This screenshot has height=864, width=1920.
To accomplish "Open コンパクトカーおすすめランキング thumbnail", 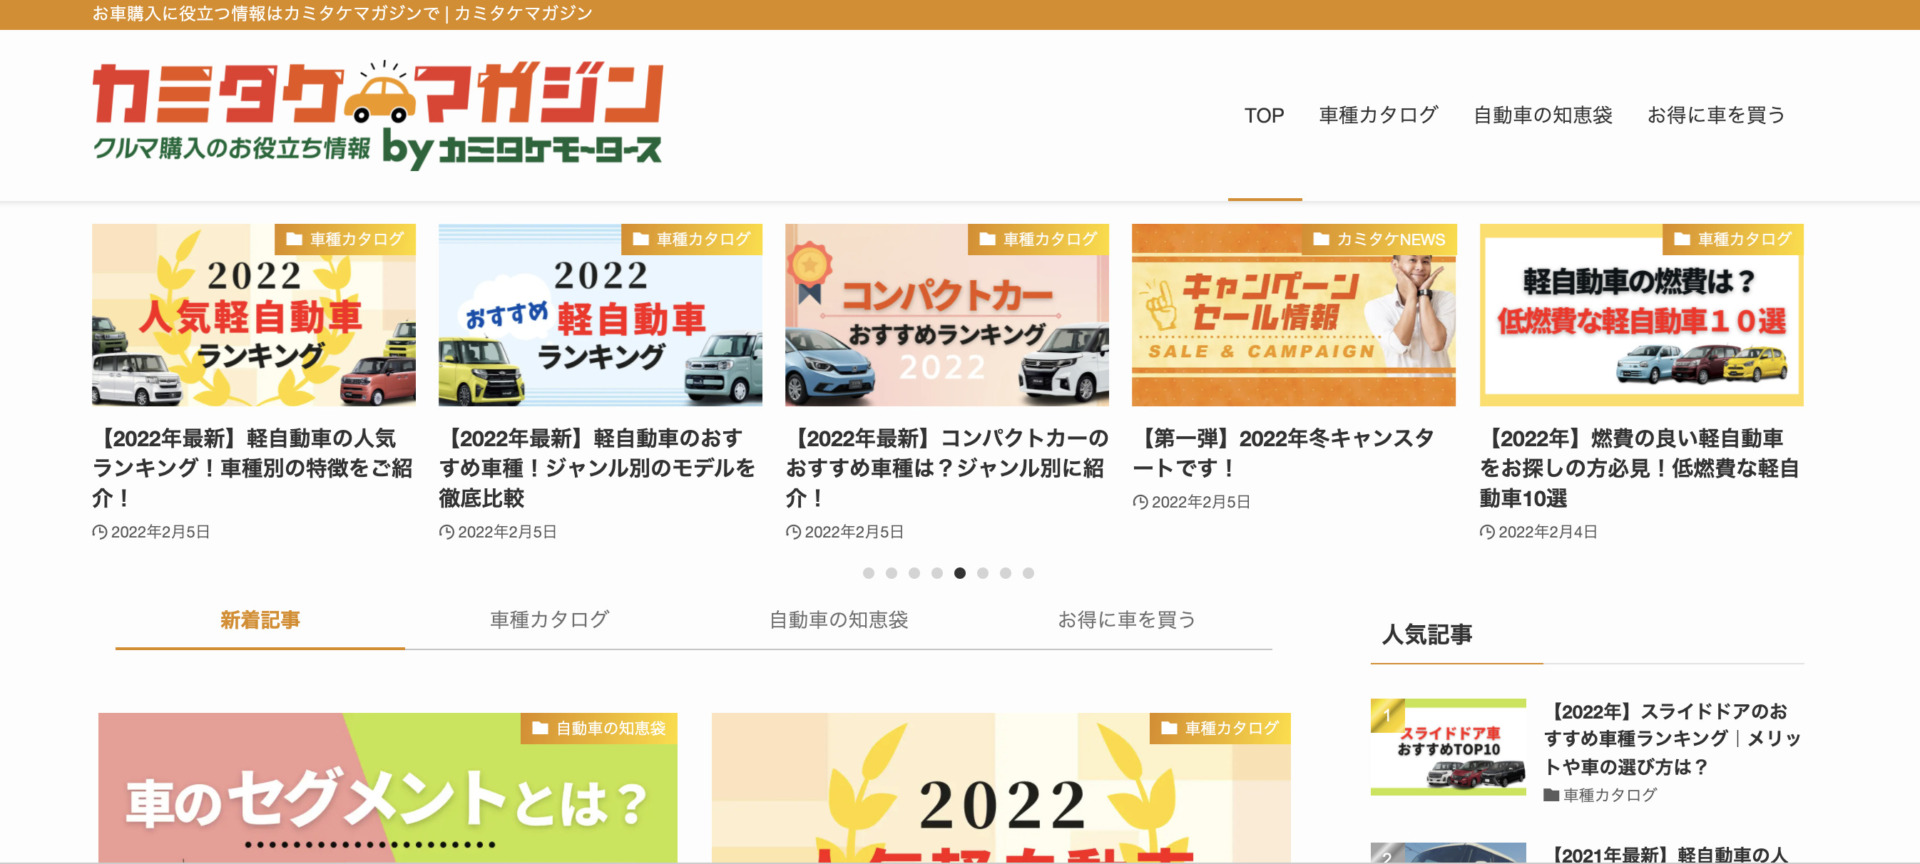I will tap(947, 315).
